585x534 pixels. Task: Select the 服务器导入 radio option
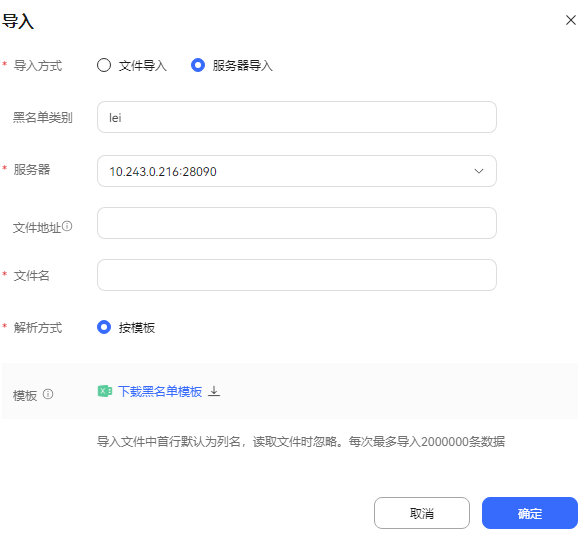click(198, 65)
